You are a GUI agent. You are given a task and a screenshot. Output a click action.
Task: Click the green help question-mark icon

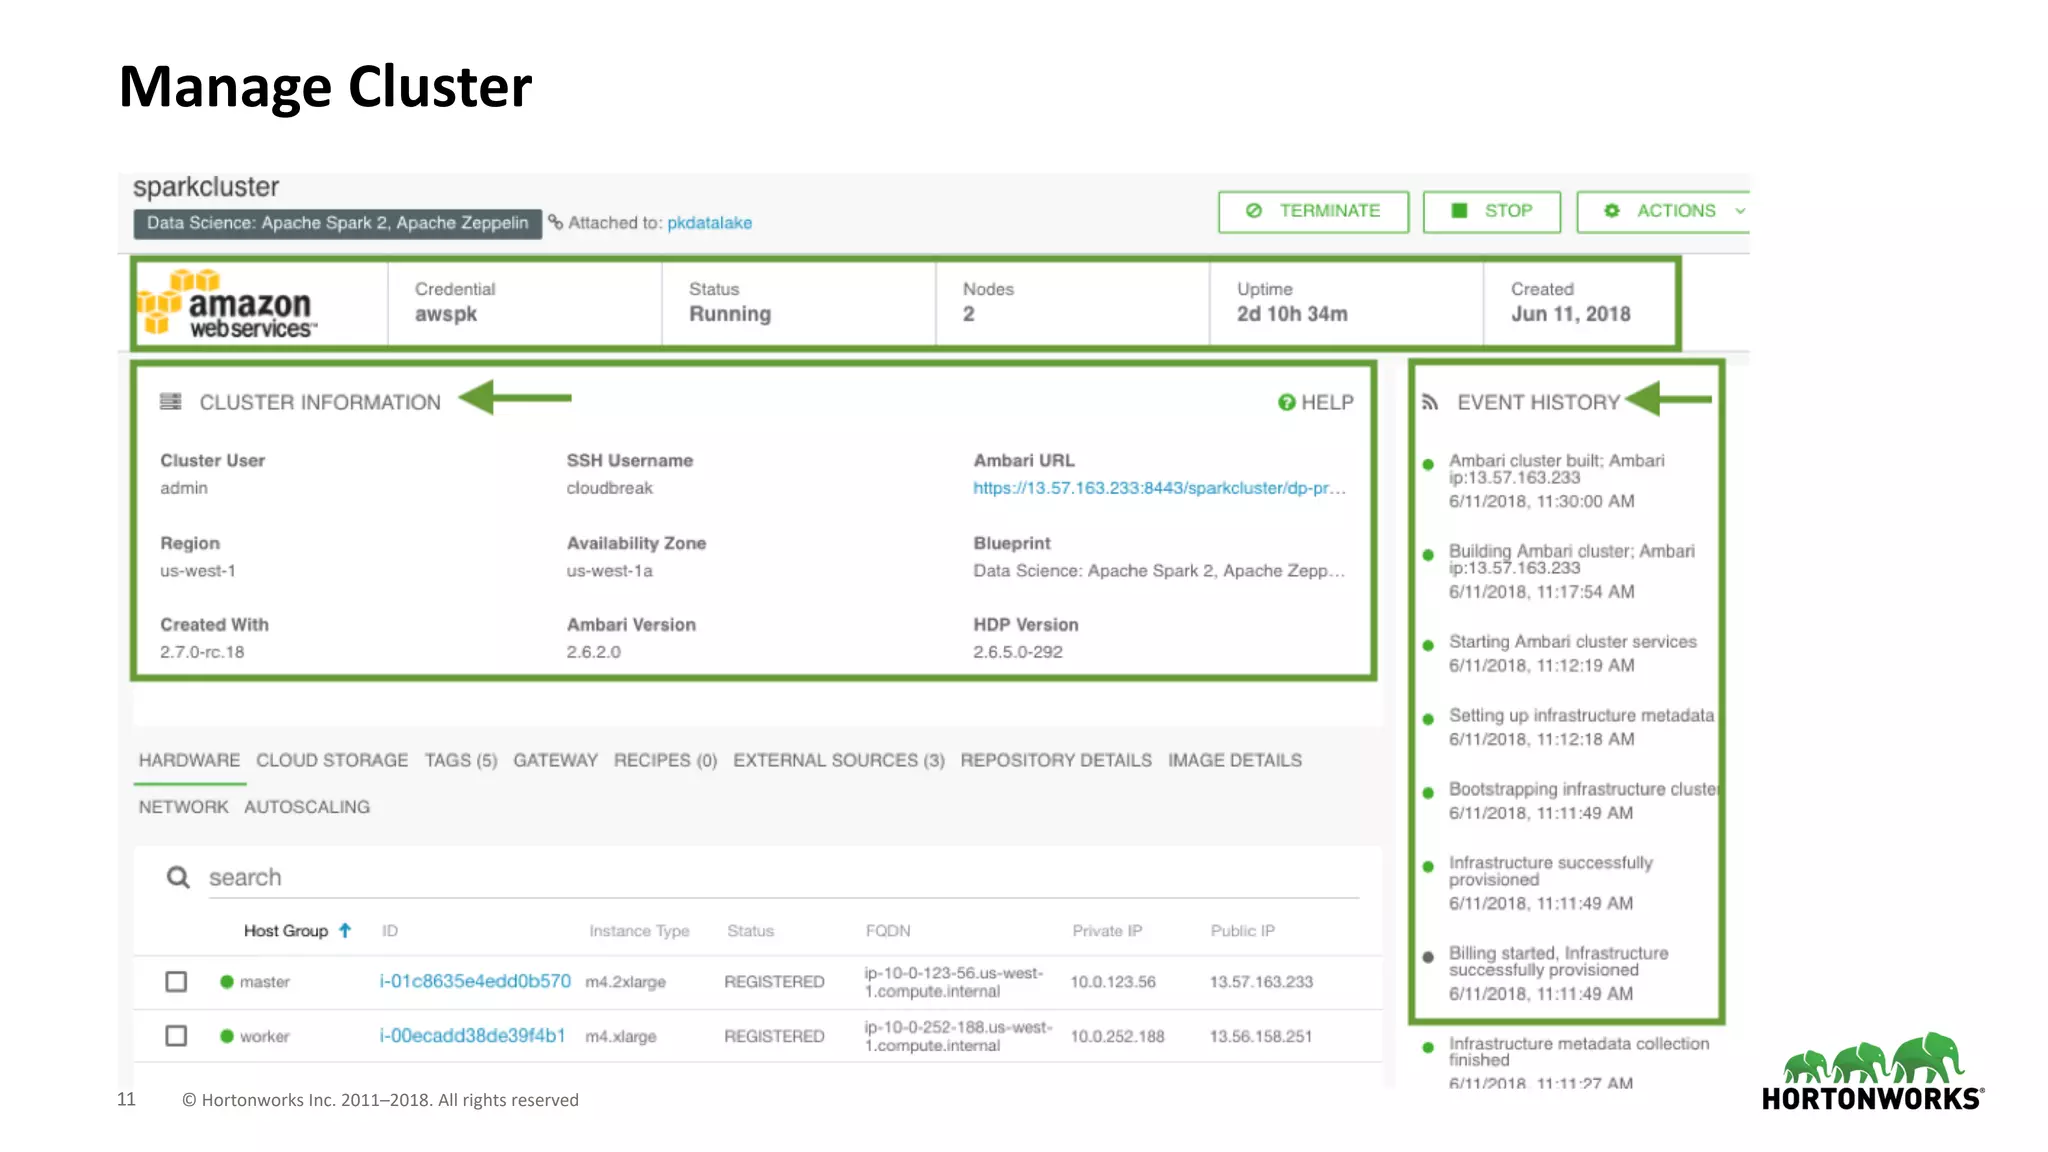click(1286, 402)
